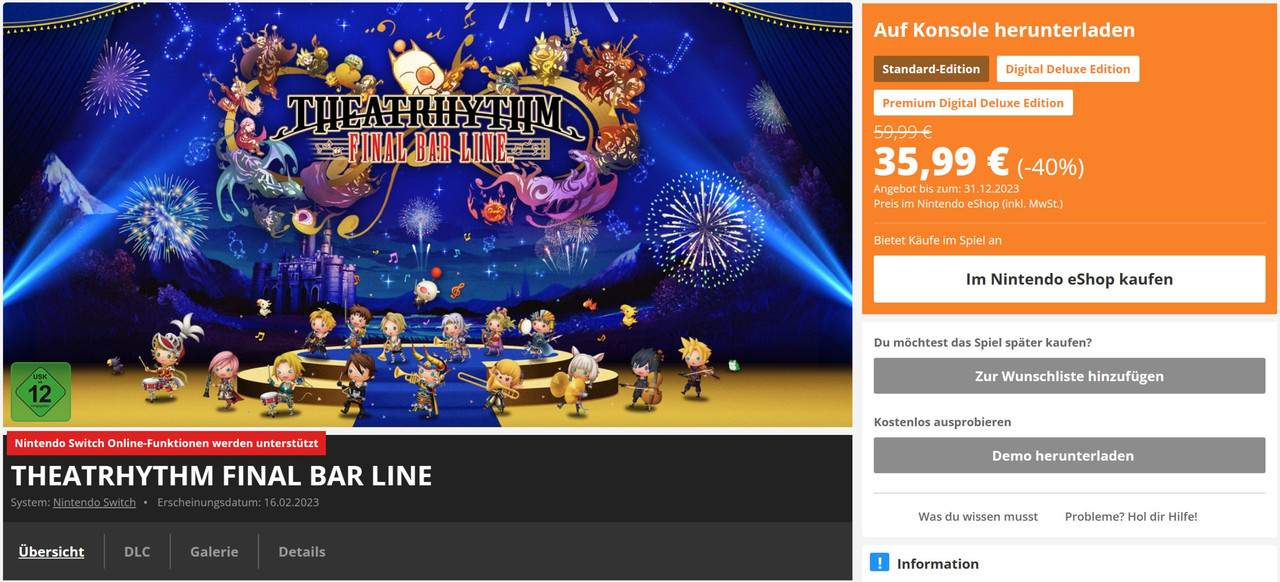Click the Probleme? Hol dir Hilfe! link

(x=1131, y=516)
